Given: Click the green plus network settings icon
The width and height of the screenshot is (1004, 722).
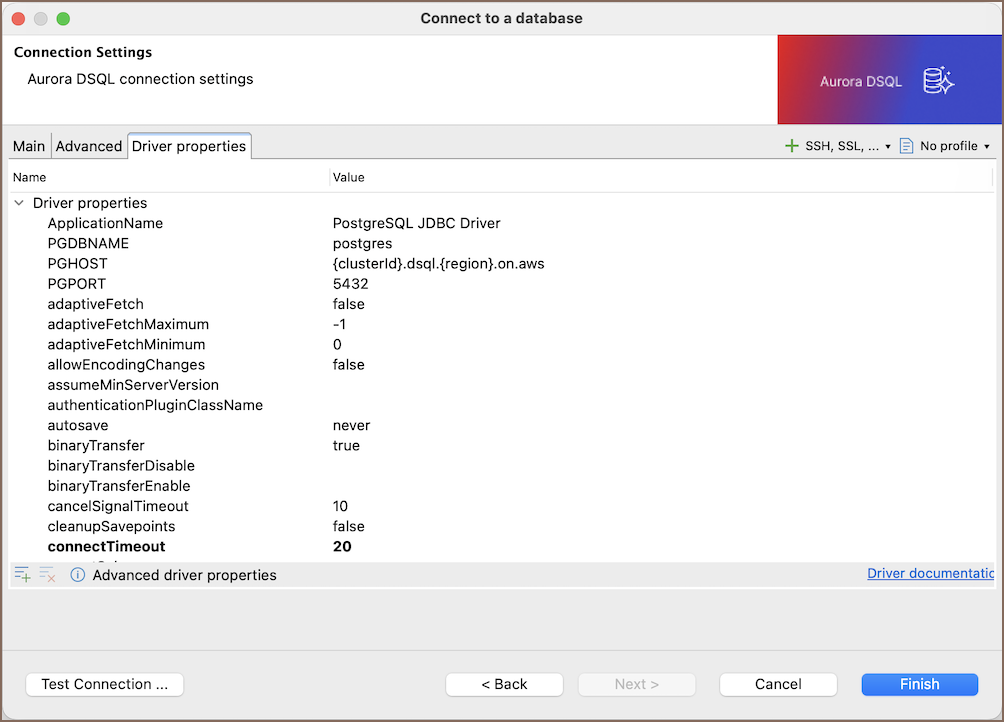Looking at the screenshot, I should [x=792, y=146].
